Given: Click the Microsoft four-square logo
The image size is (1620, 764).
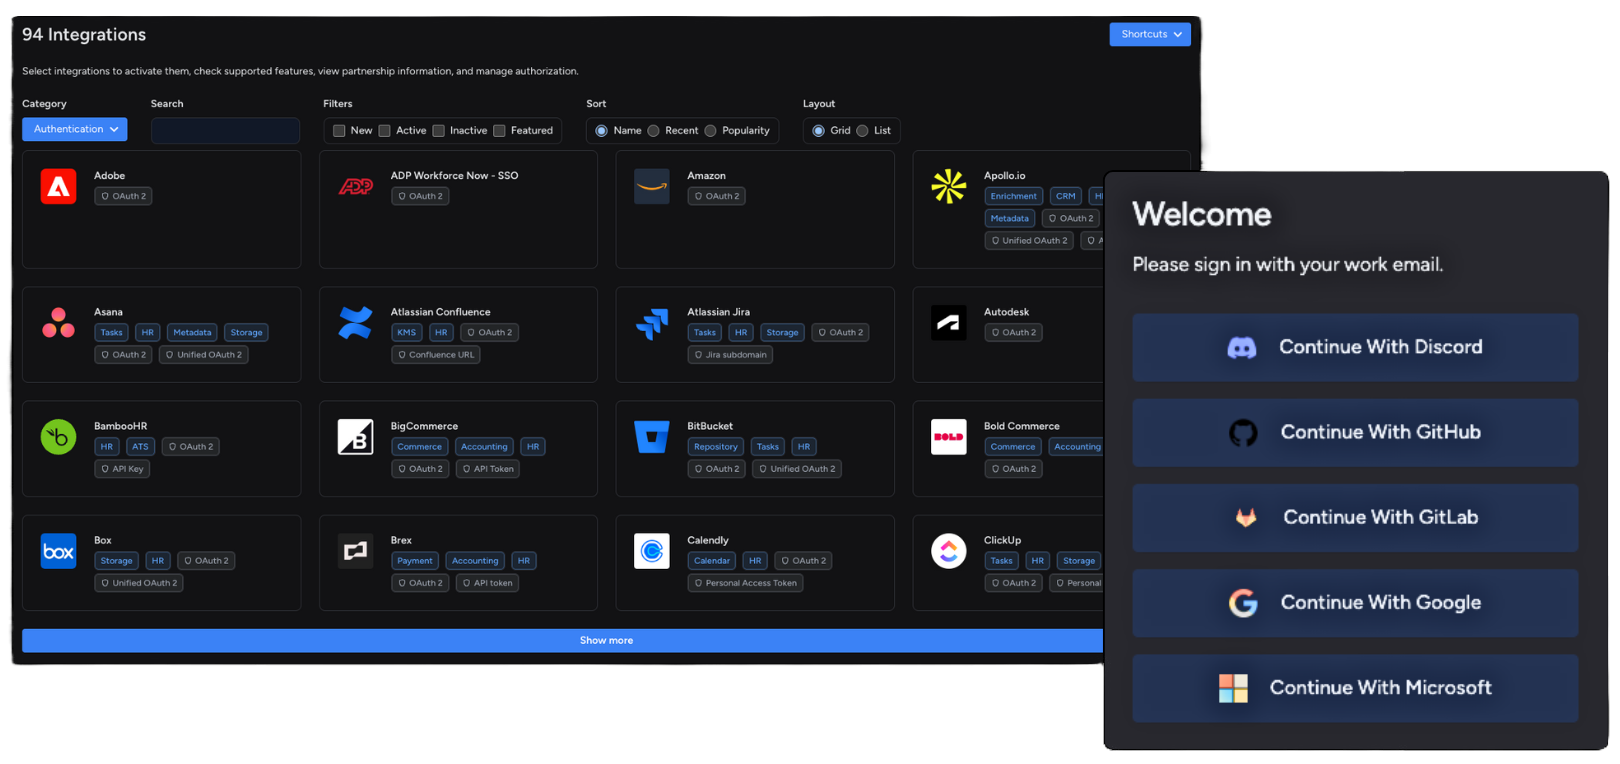Looking at the screenshot, I should (x=1233, y=688).
